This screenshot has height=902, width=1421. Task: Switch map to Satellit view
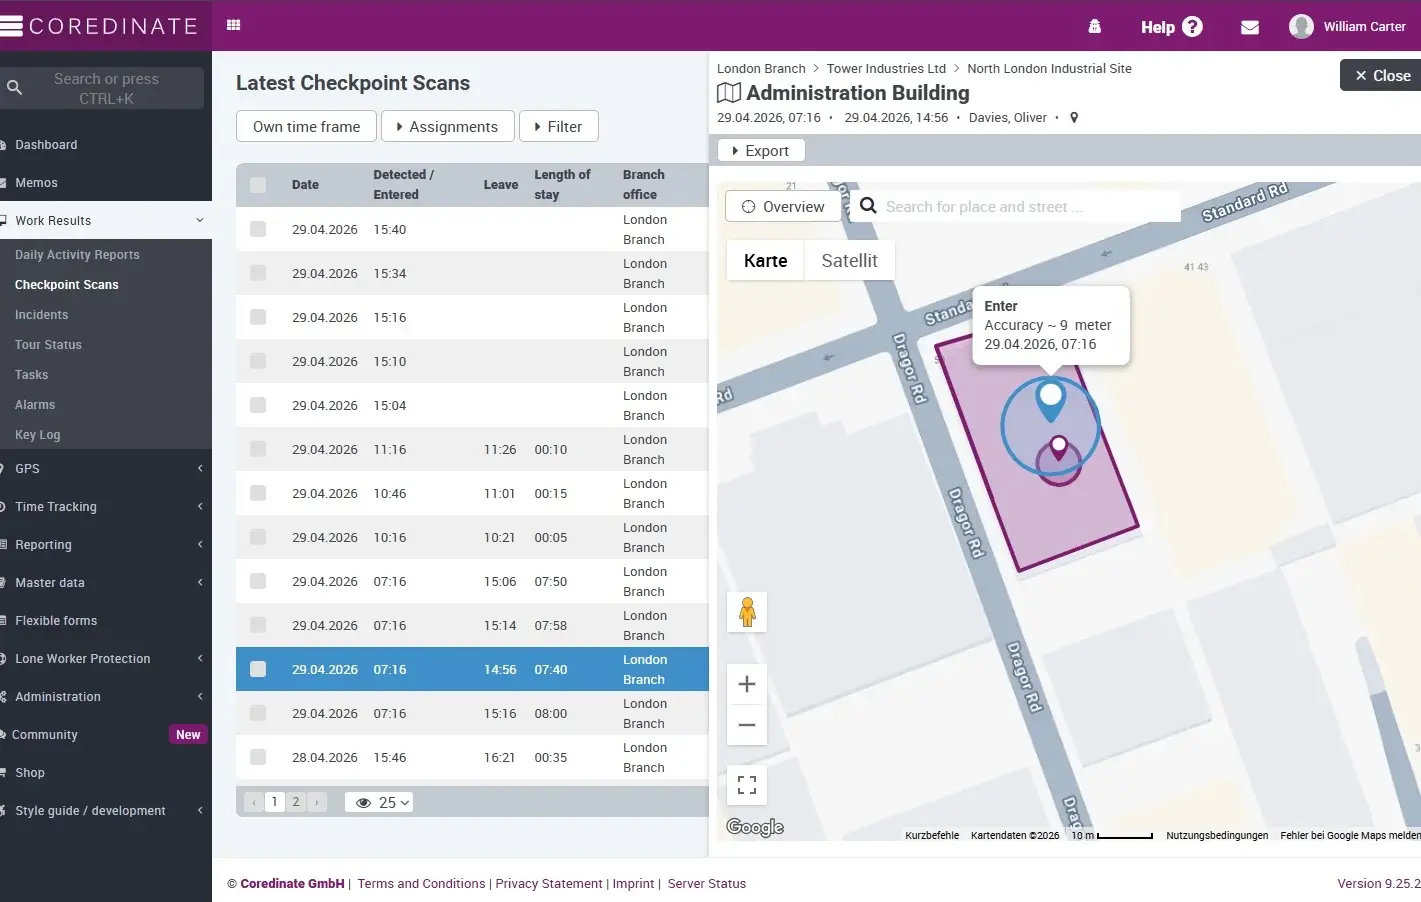(849, 261)
